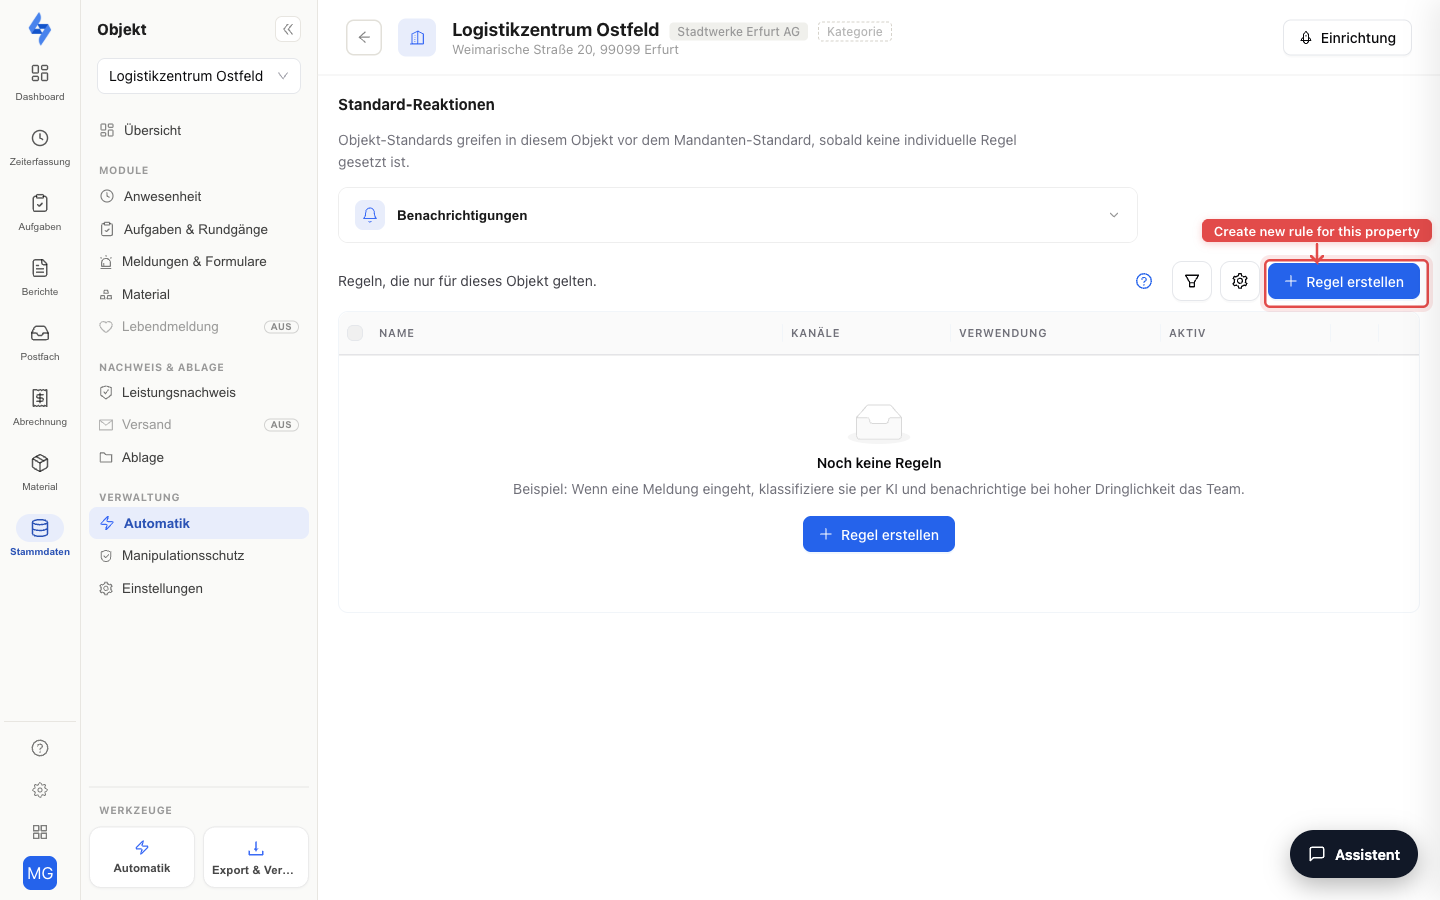Click the Standard-Reaktionen heading
The image size is (1440, 900).
pyautogui.click(x=416, y=104)
